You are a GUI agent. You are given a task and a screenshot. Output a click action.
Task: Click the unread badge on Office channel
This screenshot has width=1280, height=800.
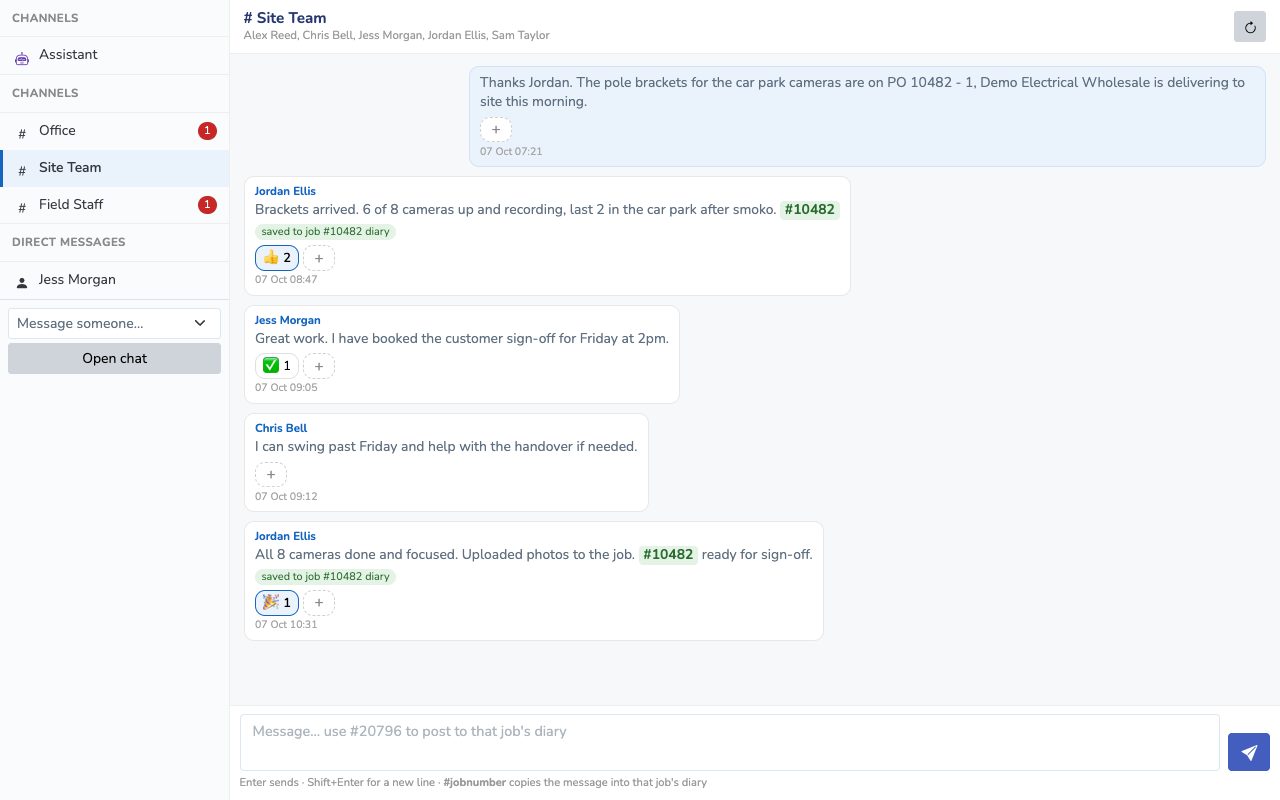pos(207,131)
